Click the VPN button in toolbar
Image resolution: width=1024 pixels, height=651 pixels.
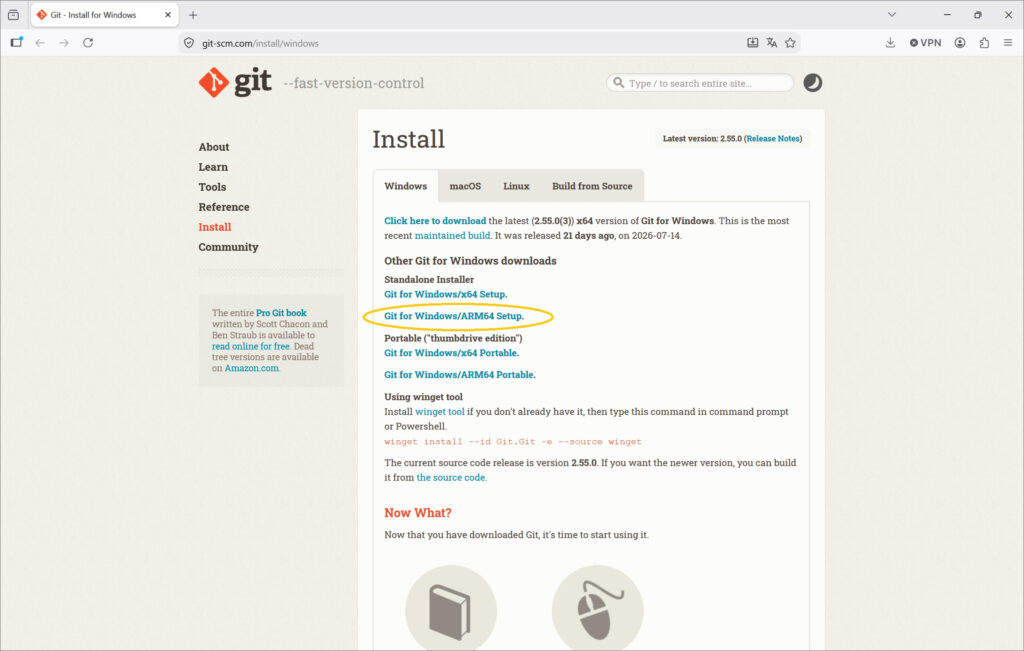tap(925, 43)
